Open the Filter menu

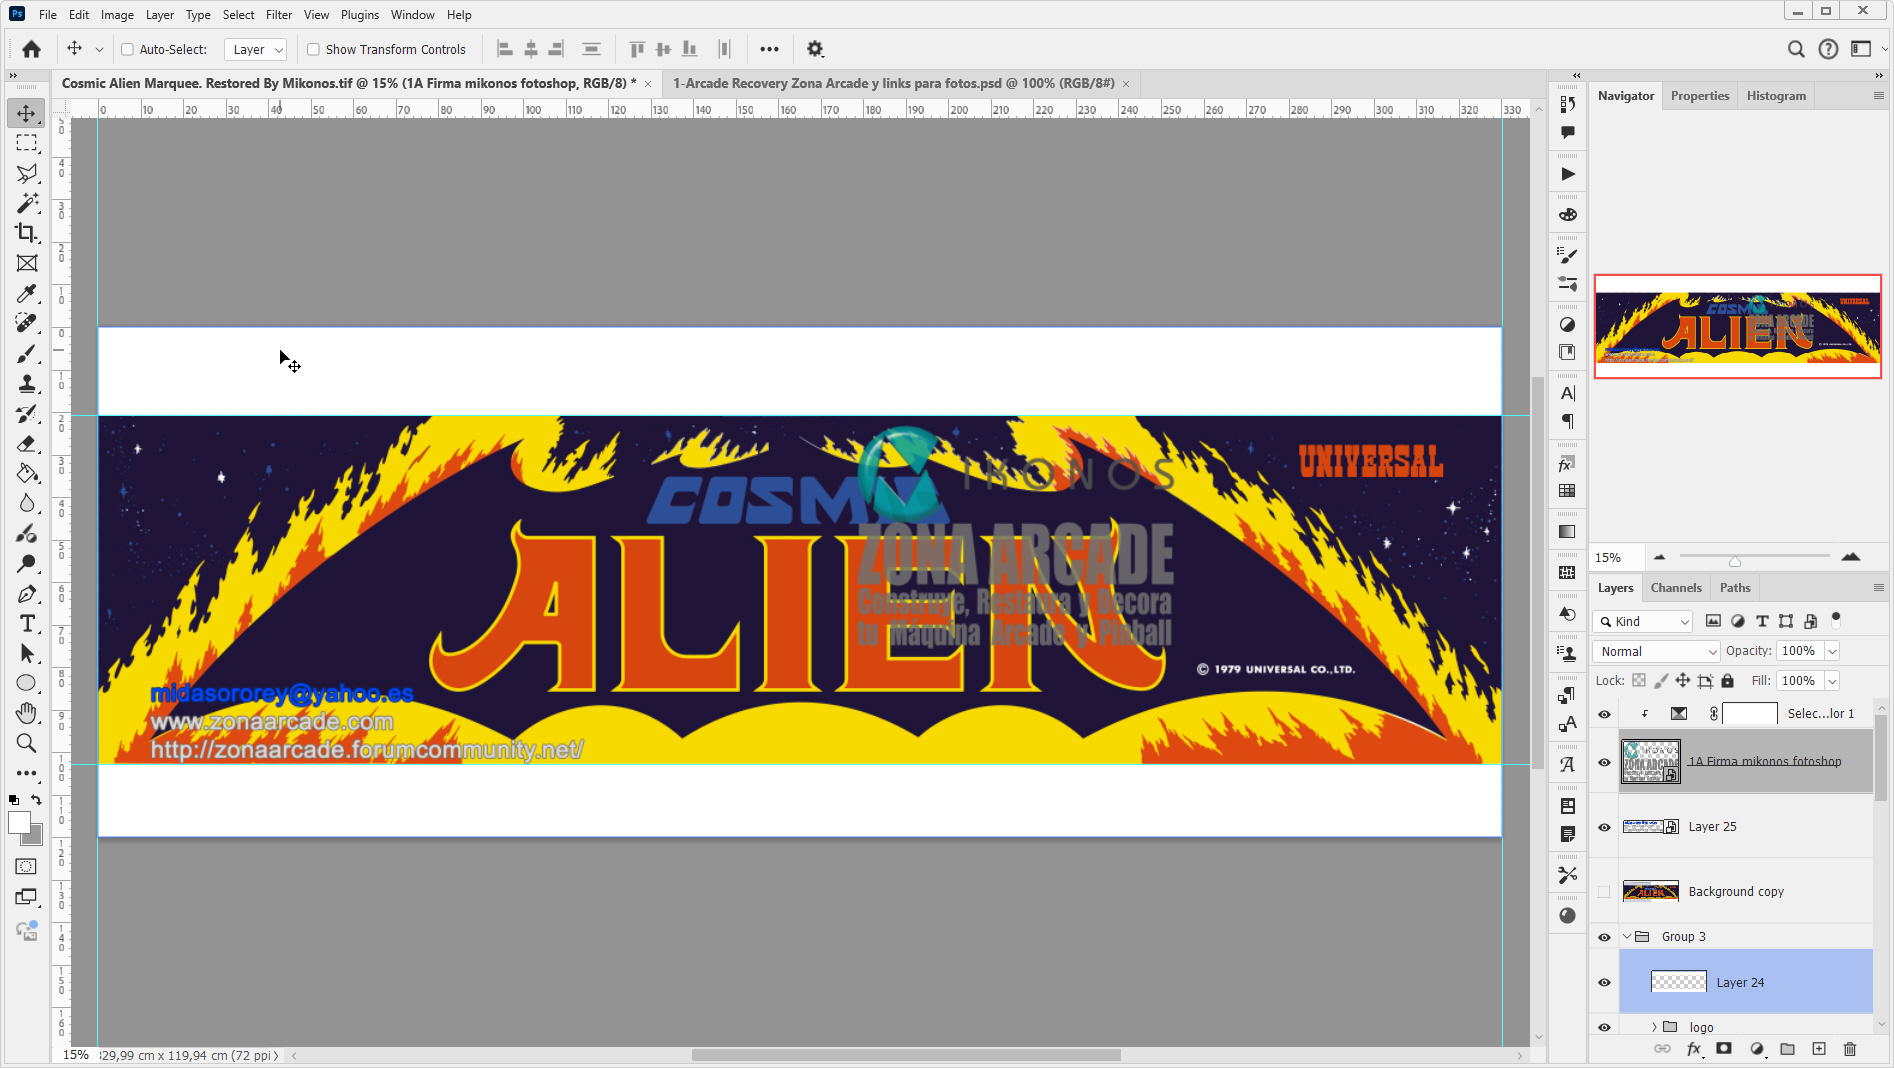click(278, 14)
